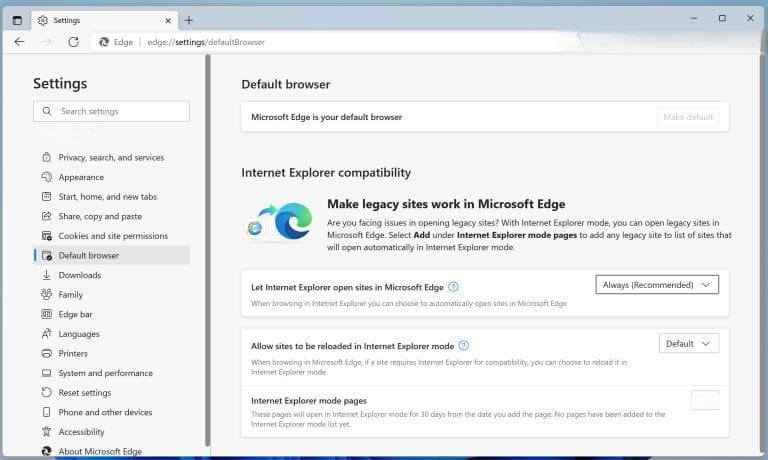Click the Printers icon
768x460 pixels.
tap(47, 353)
